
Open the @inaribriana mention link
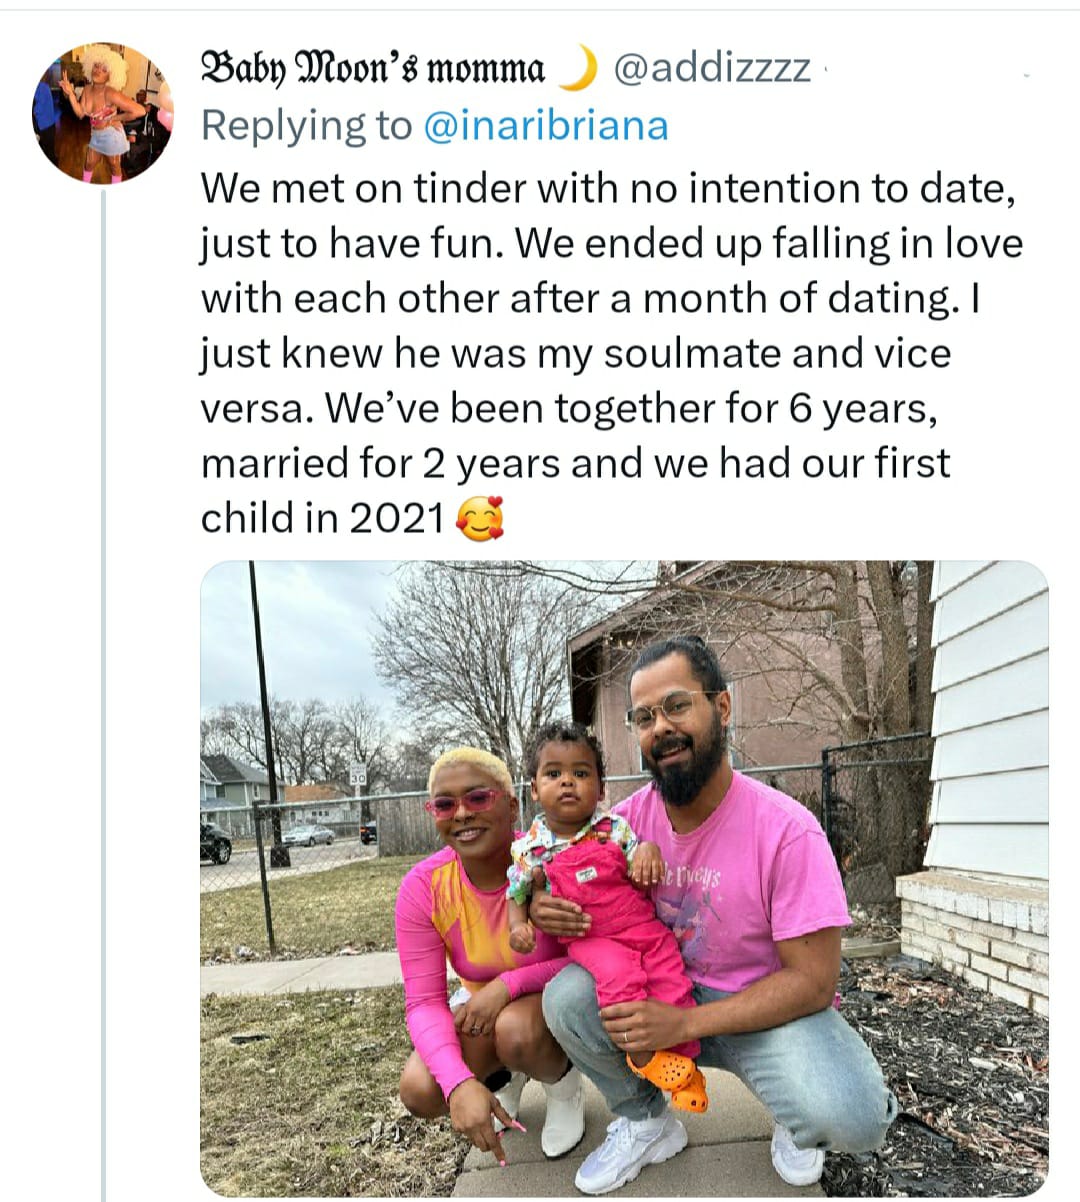tap(546, 126)
